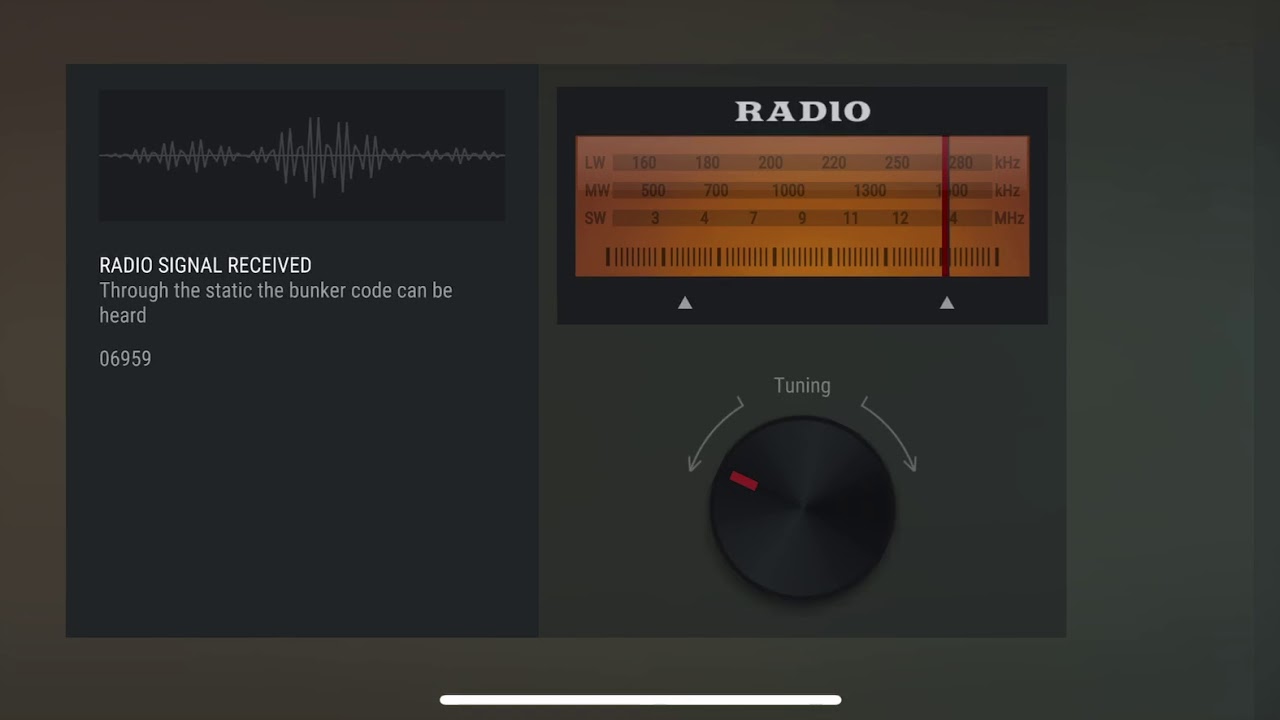This screenshot has width=1280, height=720.
Task: Click the 9 mark on SW band
Action: click(x=801, y=218)
